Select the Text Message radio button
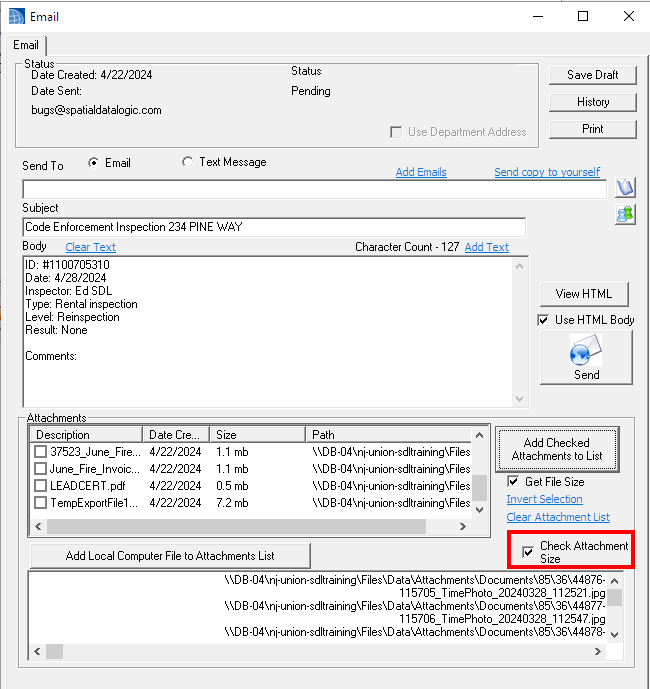The height and width of the screenshot is (689, 650). pyautogui.click(x=188, y=162)
